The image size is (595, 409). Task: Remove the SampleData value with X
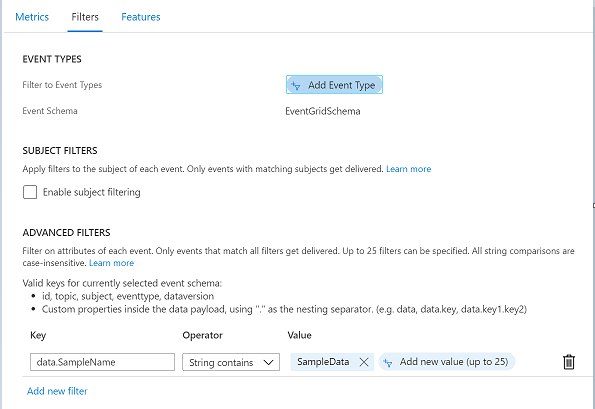tap(364, 362)
